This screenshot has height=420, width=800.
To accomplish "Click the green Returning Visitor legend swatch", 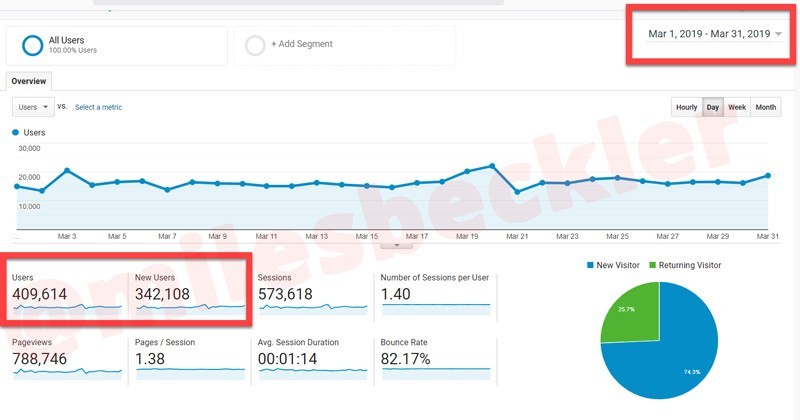I will point(653,265).
